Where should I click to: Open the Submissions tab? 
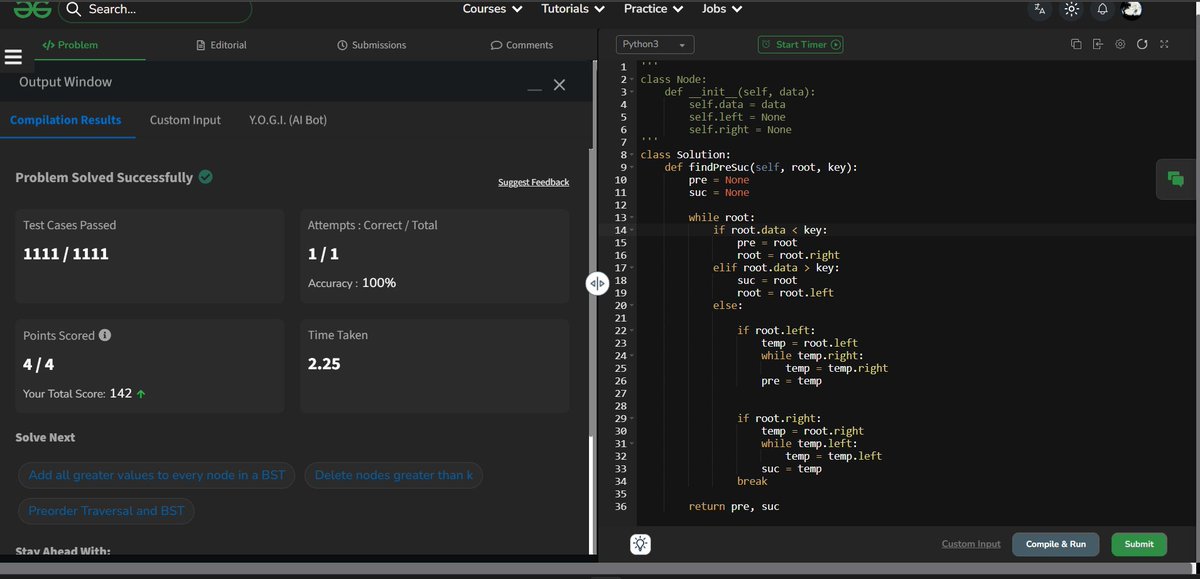(x=371, y=45)
